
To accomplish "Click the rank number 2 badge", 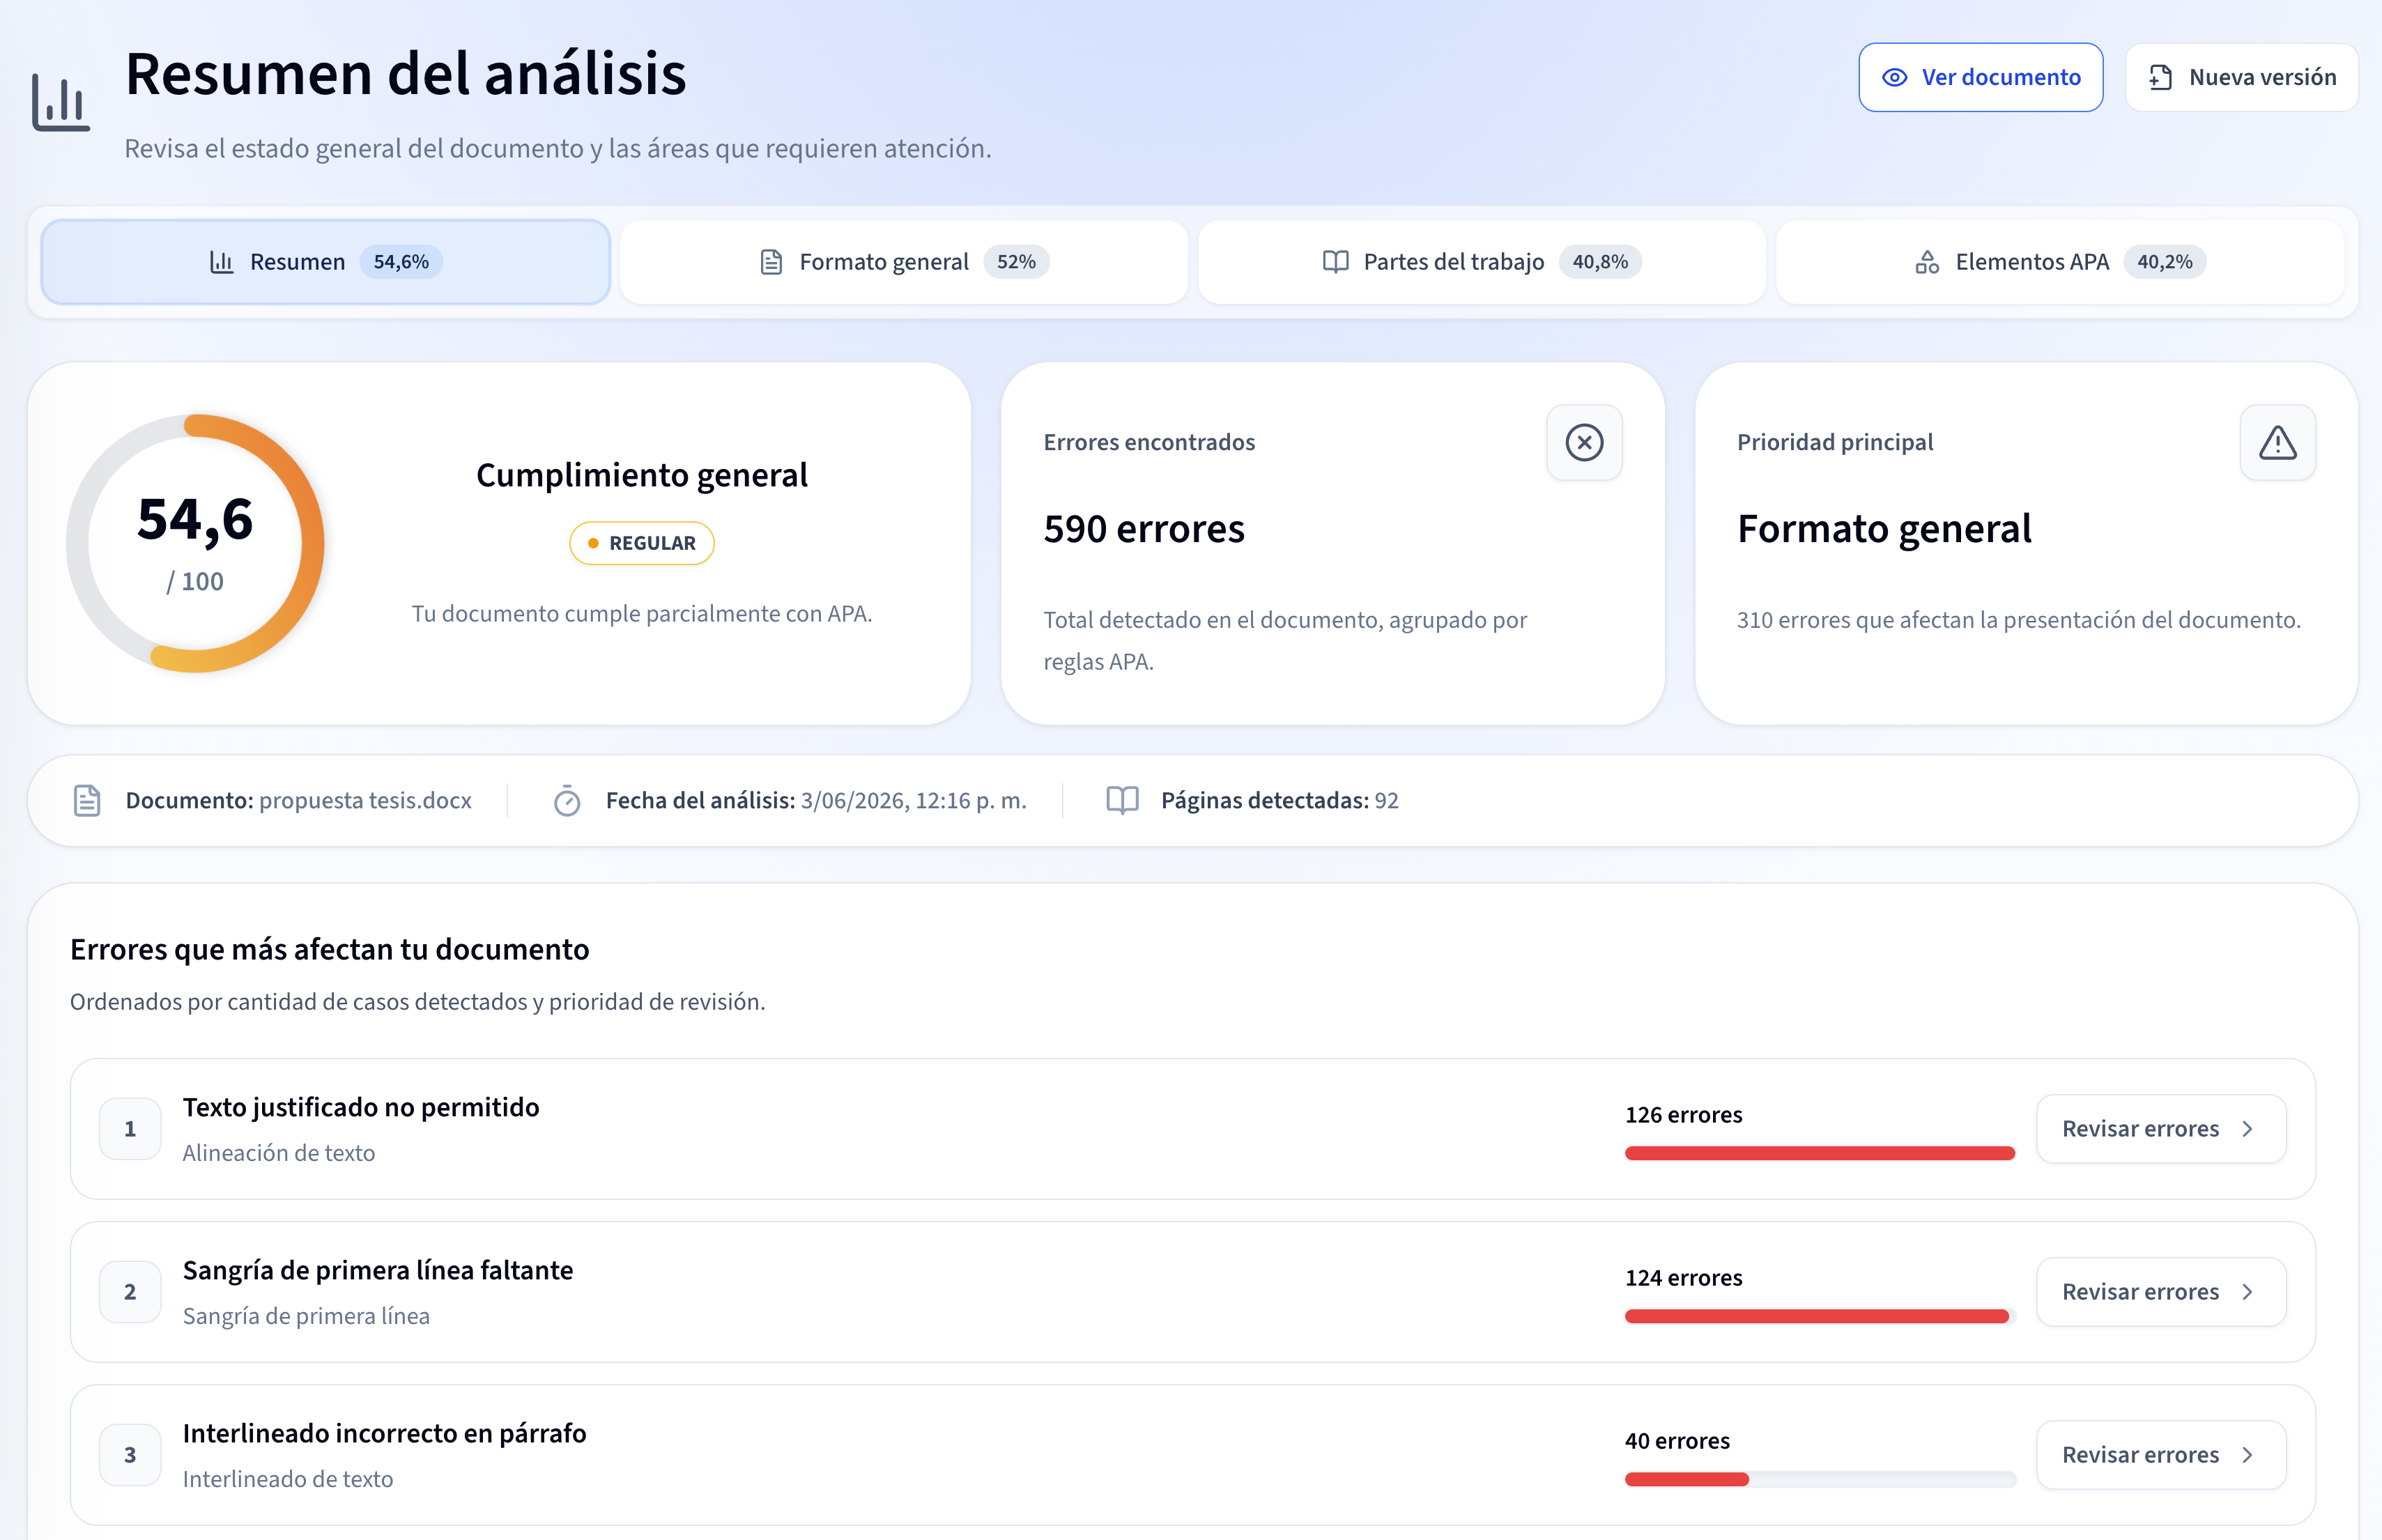I will point(130,1292).
